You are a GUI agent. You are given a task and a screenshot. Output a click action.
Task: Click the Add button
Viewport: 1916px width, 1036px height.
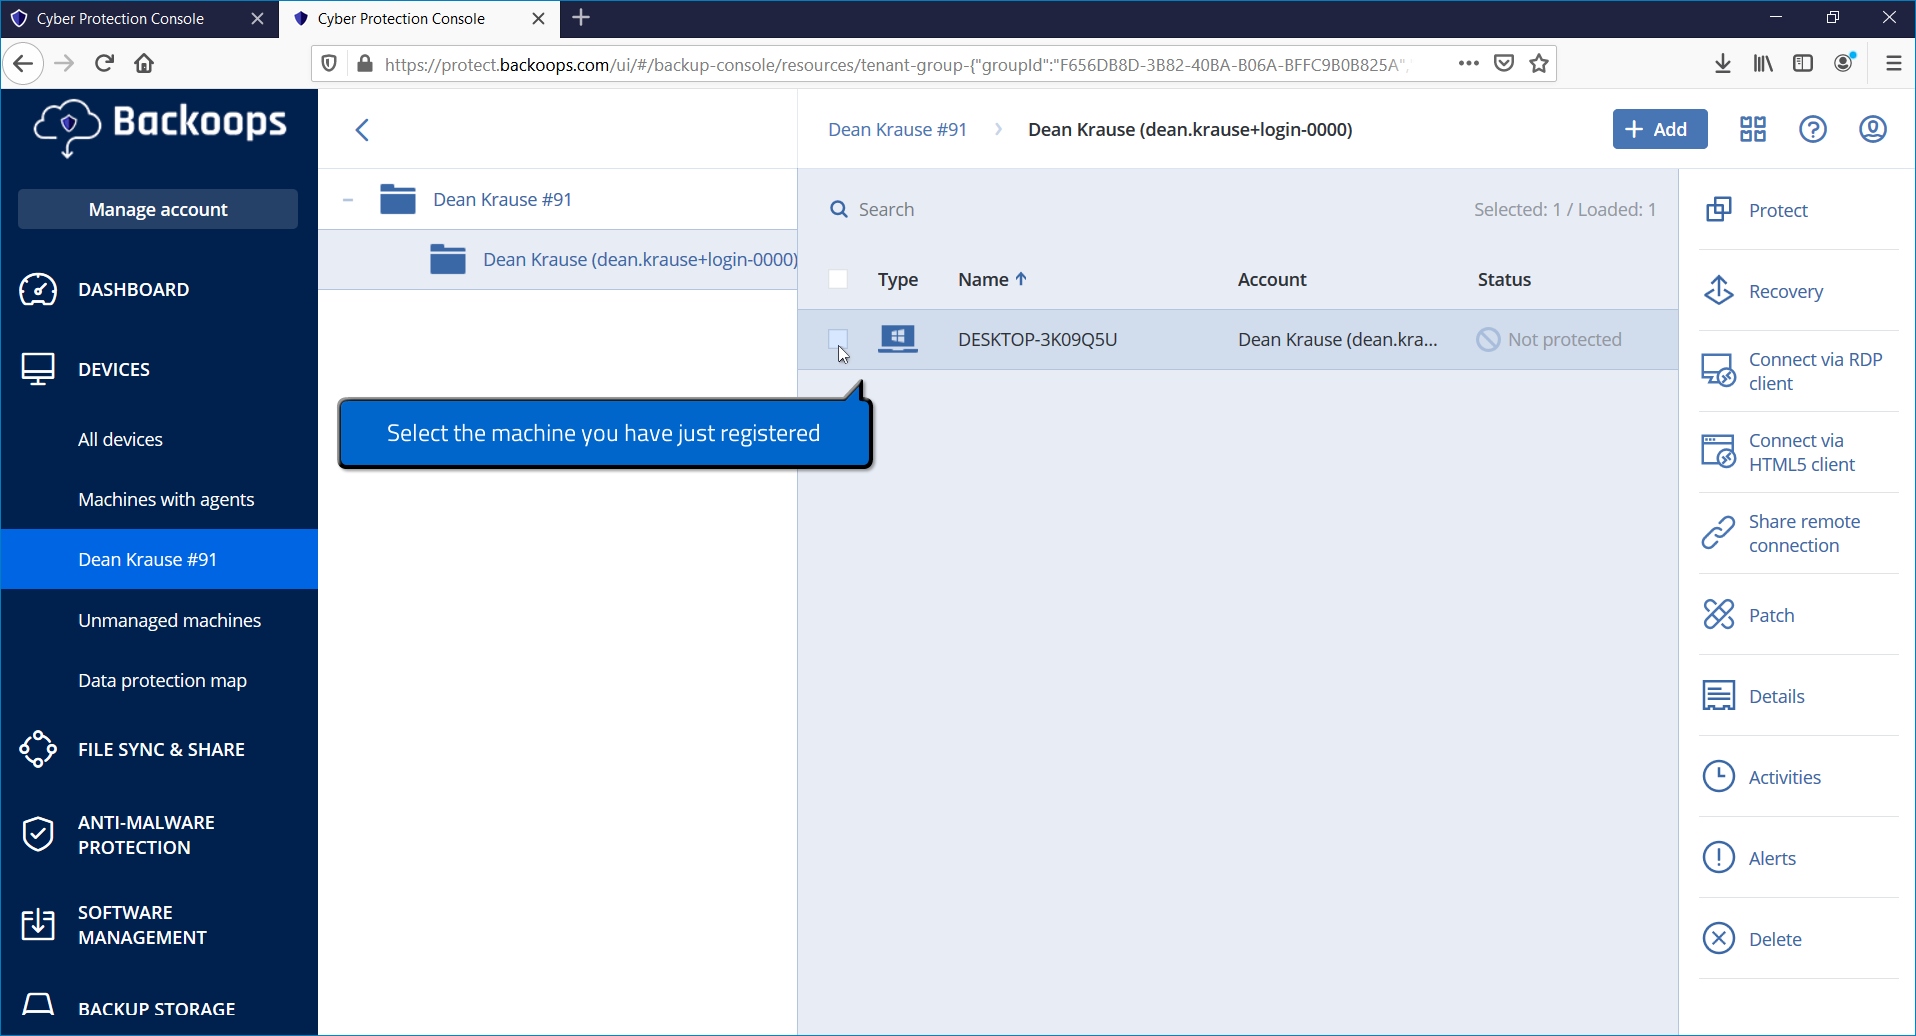click(x=1660, y=129)
